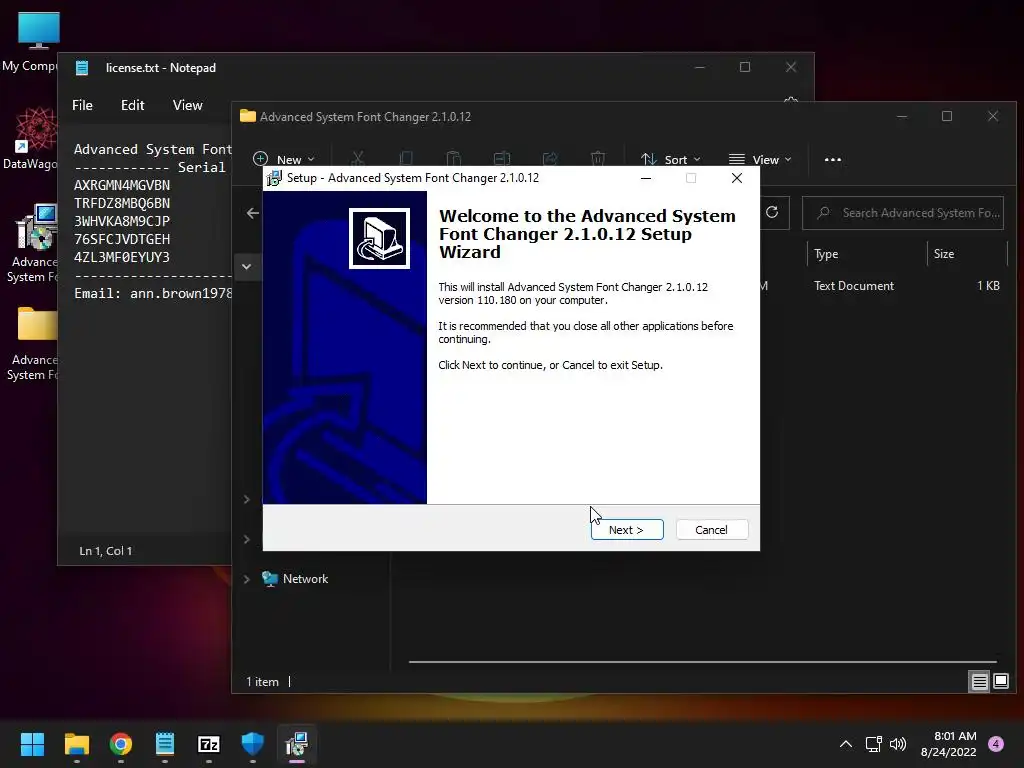Cancel the Advanced System Font Changer setup
Screen dimensions: 1024x768
click(x=711, y=530)
